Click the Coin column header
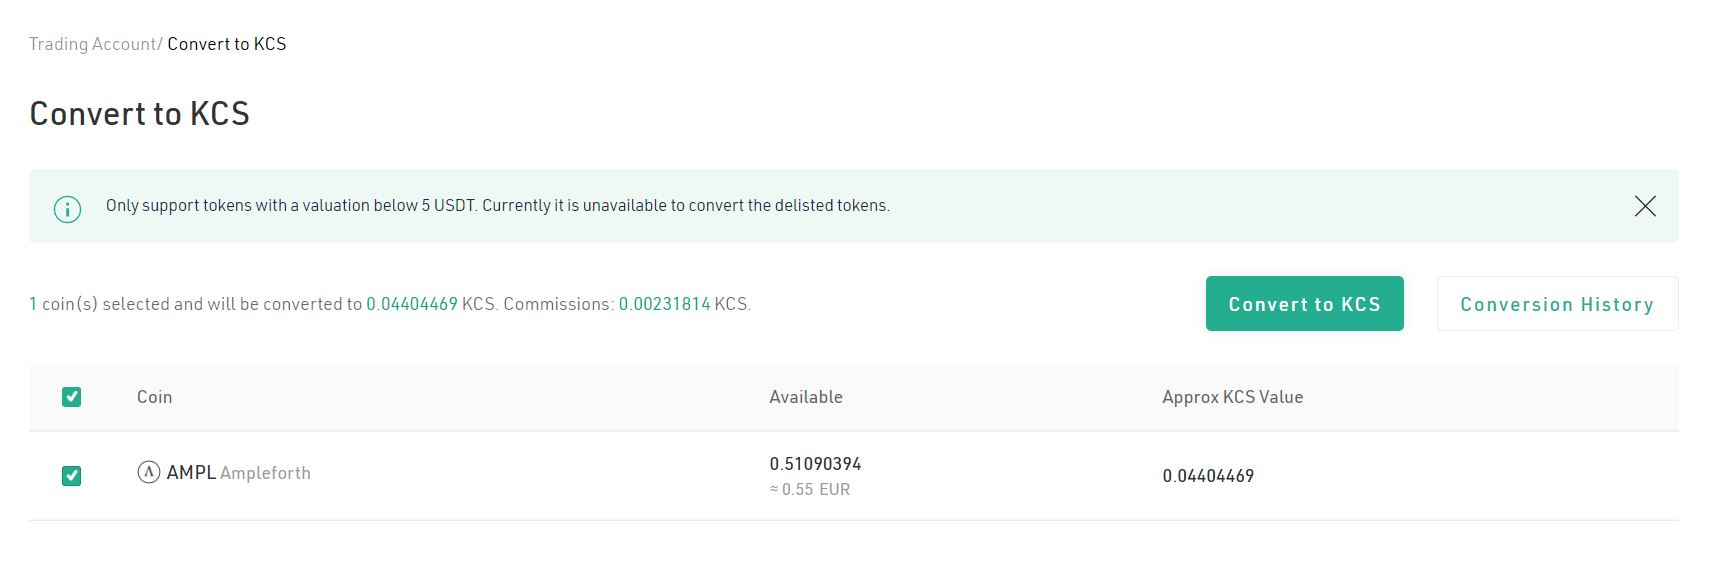This screenshot has width=1733, height=562. [x=154, y=397]
